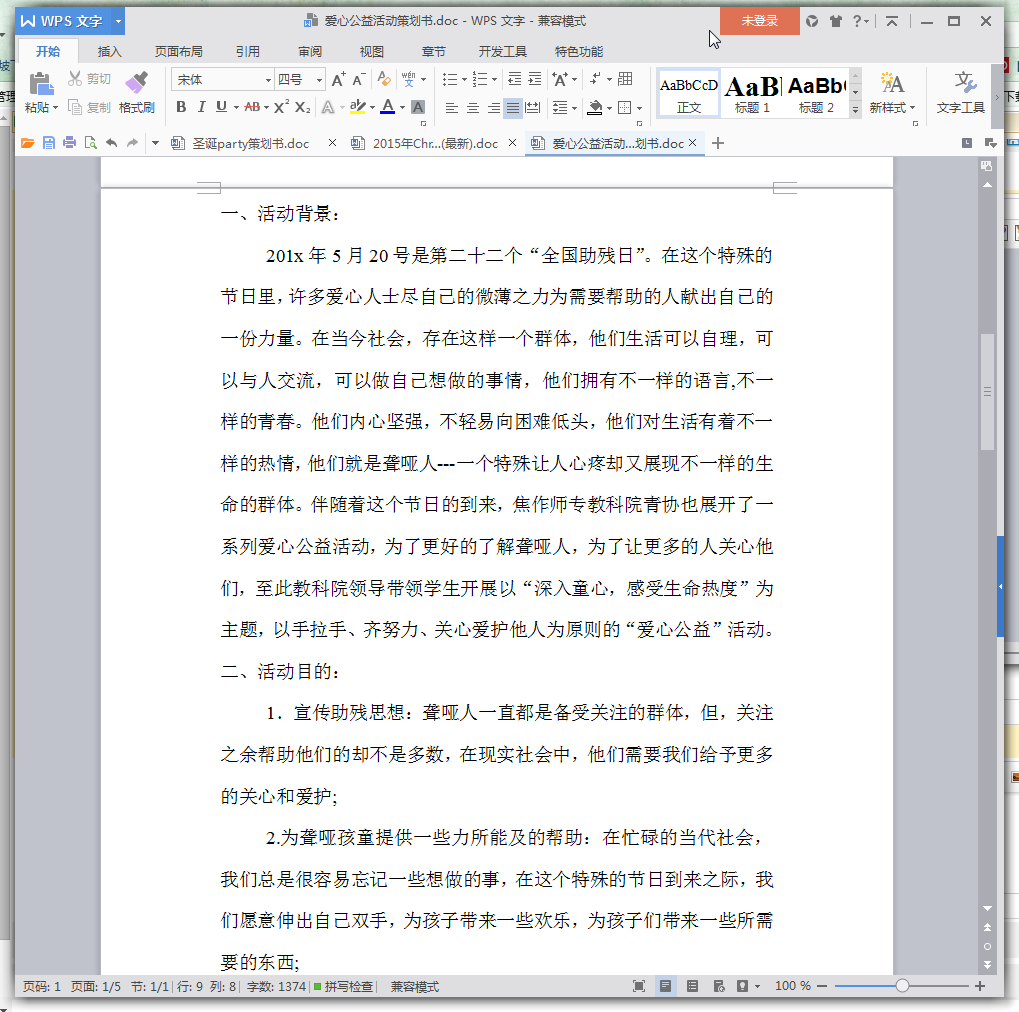Image resolution: width=1019 pixels, height=1012 pixels.
Task: Toggle page layout view in status bar
Action: point(665,986)
